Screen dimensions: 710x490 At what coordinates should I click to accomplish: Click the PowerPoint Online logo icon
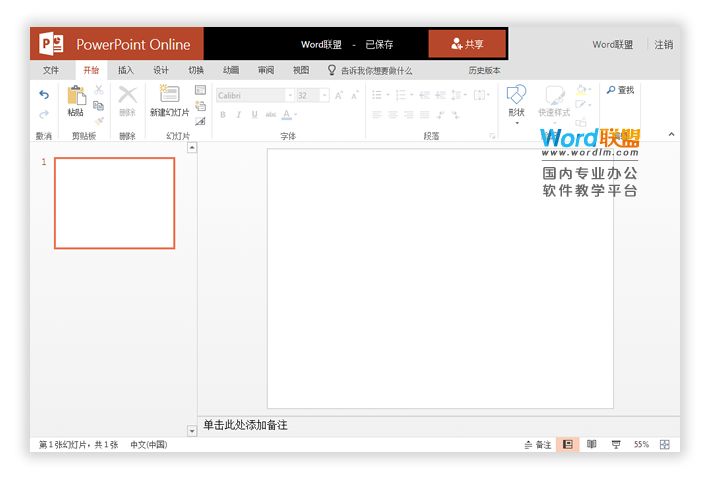[x=52, y=44]
